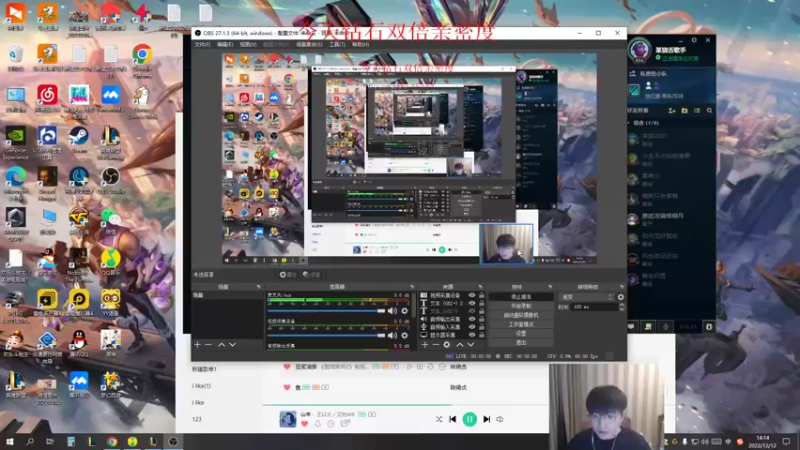Viewport: 800px width, 450px height.
Task: Add a new source with the plus icon
Action: [x=424, y=345]
